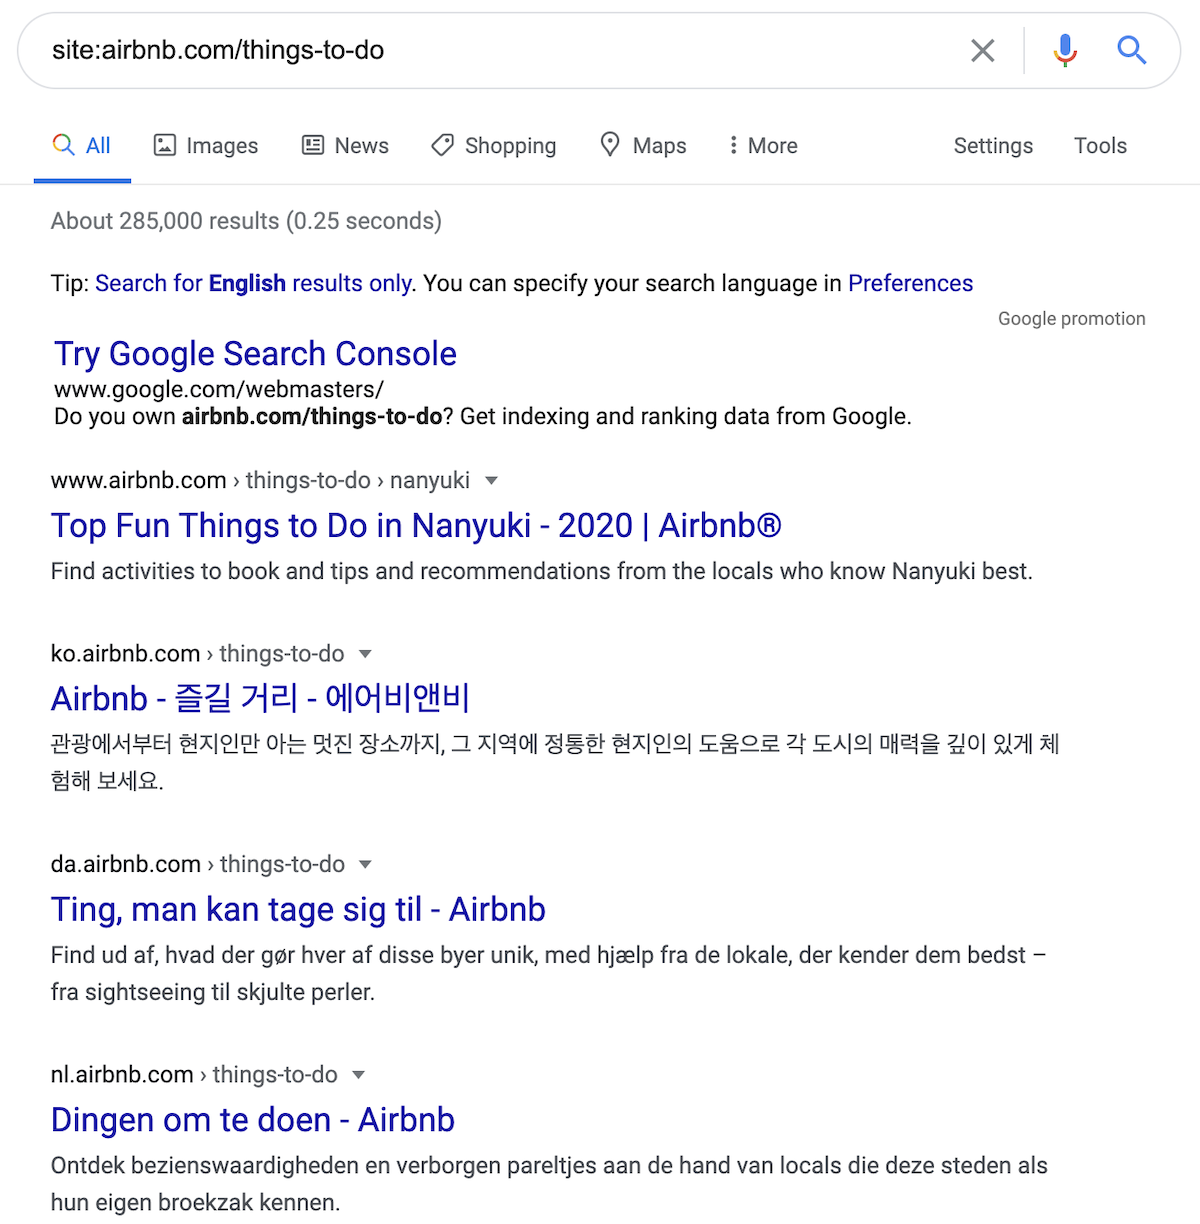The image size is (1200, 1224).
Task: Click the magnifying glass to run the search
Action: 1131,49
